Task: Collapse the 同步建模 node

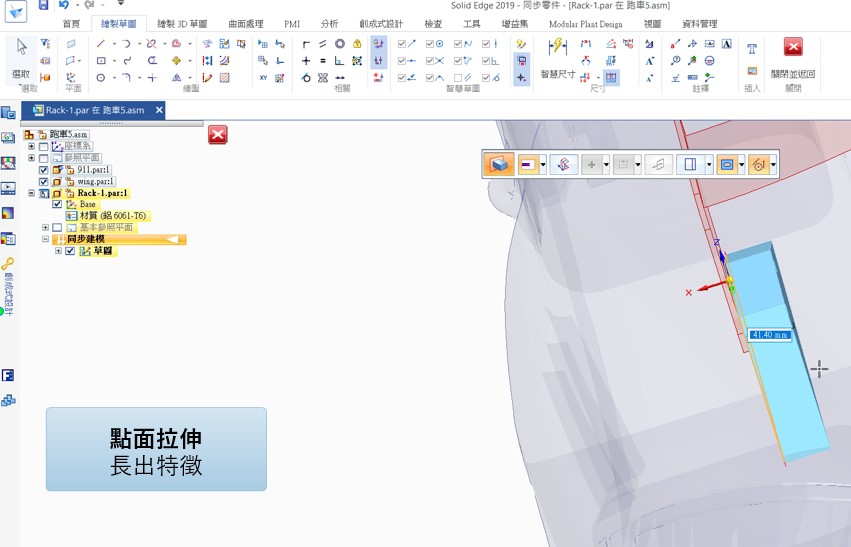Action: coord(45,239)
